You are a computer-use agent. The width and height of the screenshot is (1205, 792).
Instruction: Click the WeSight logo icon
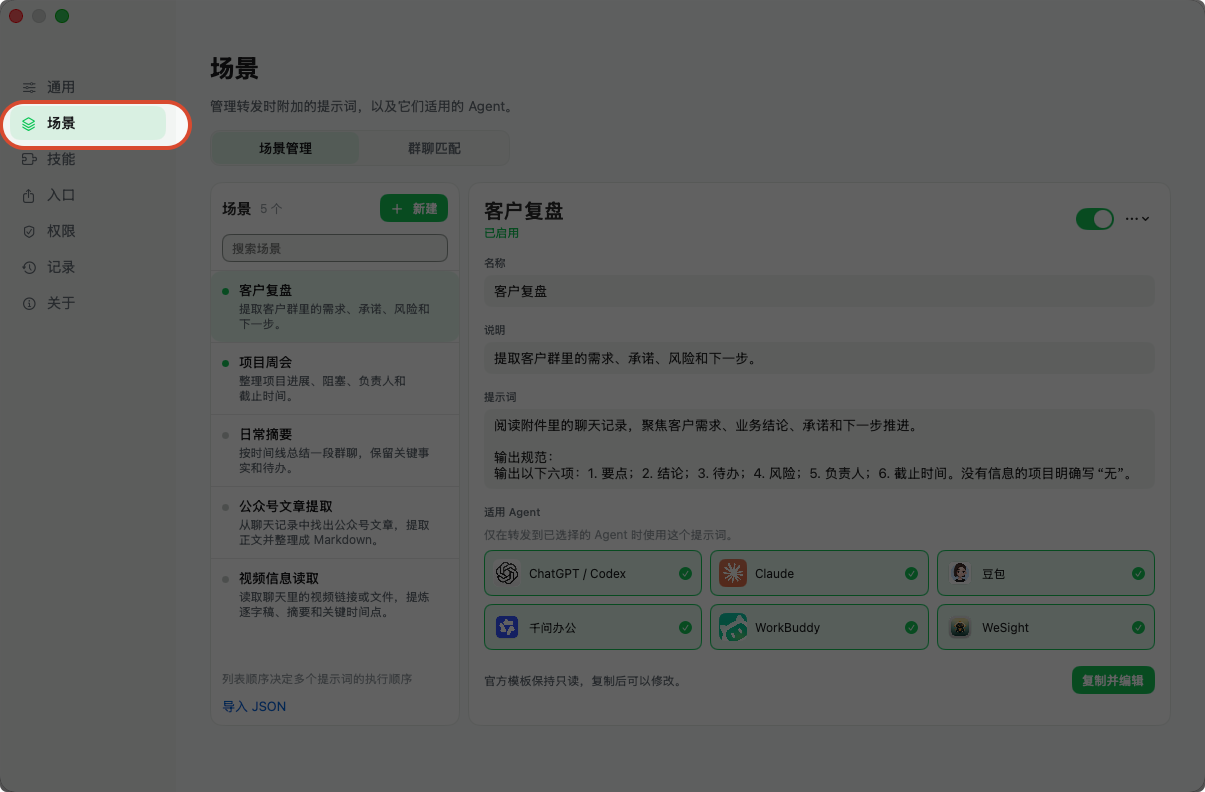coord(960,628)
